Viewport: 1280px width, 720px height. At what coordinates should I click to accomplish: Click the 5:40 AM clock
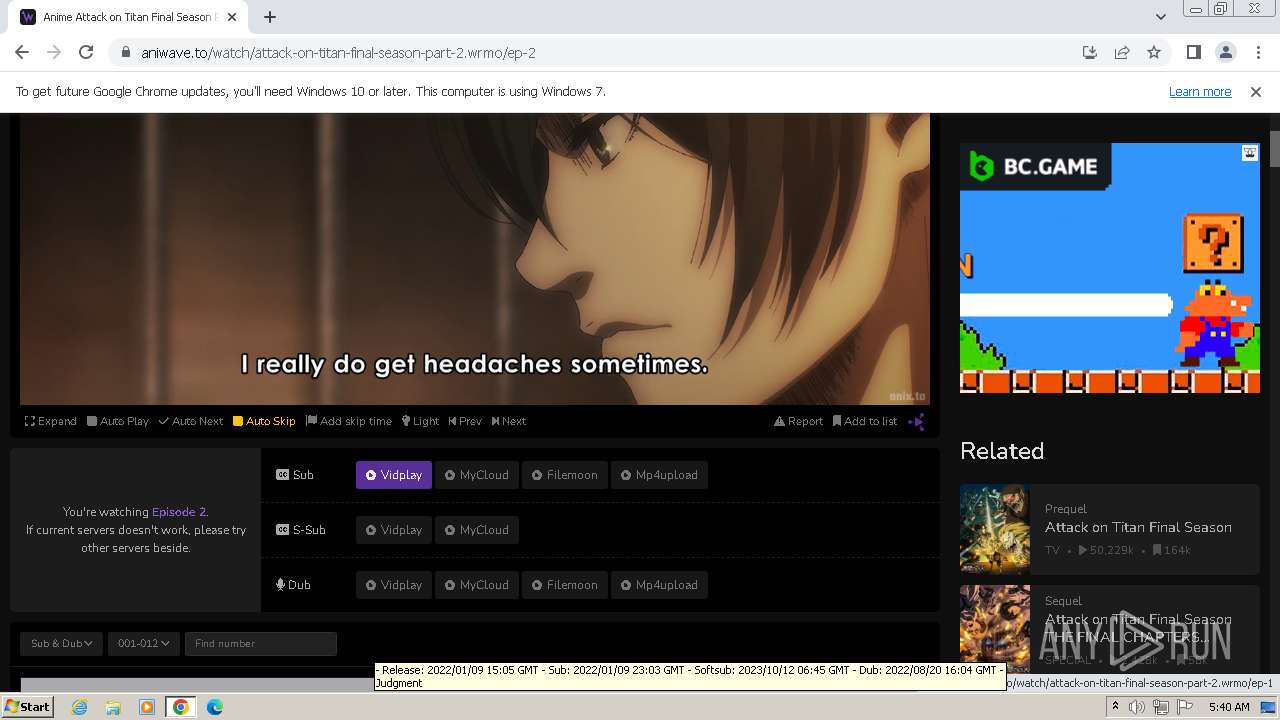pyautogui.click(x=1229, y=707)
